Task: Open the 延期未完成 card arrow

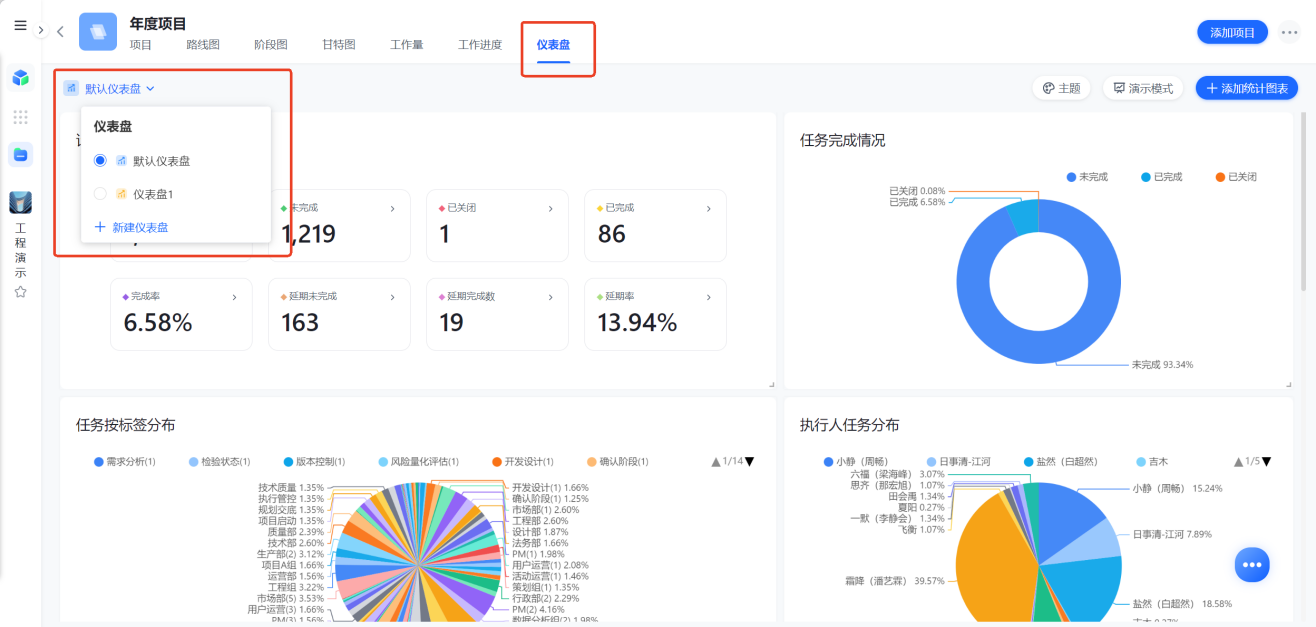Action: 392,297
